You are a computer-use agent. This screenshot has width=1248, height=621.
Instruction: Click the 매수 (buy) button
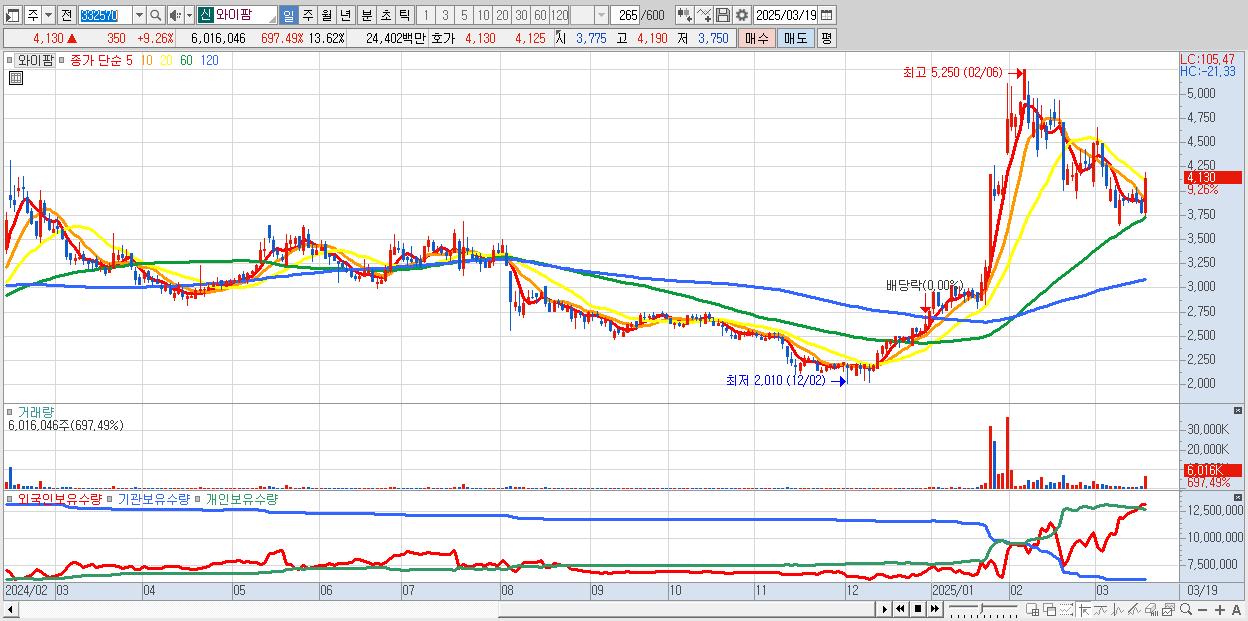[x=757, y=38]
